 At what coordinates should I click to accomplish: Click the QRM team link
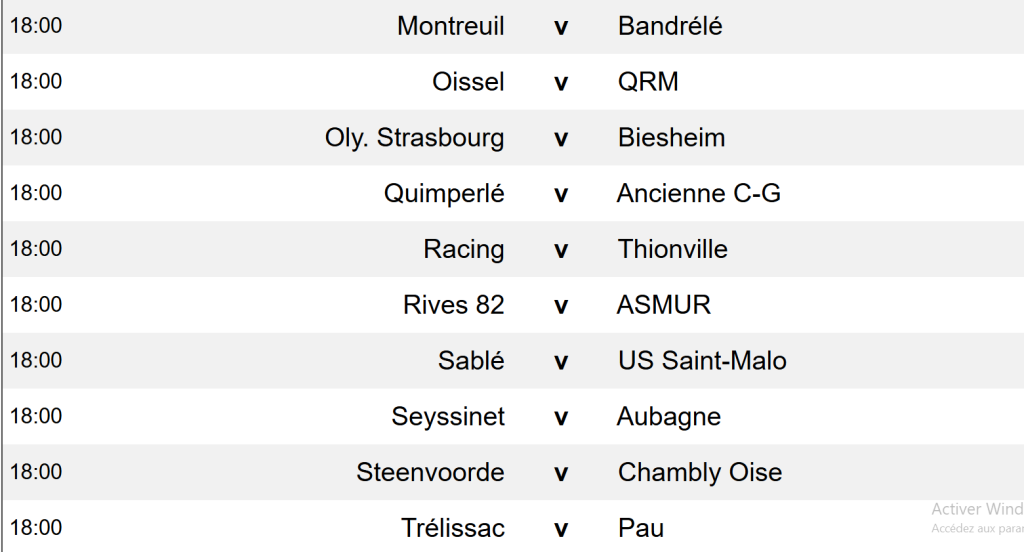tap(648, 82)
